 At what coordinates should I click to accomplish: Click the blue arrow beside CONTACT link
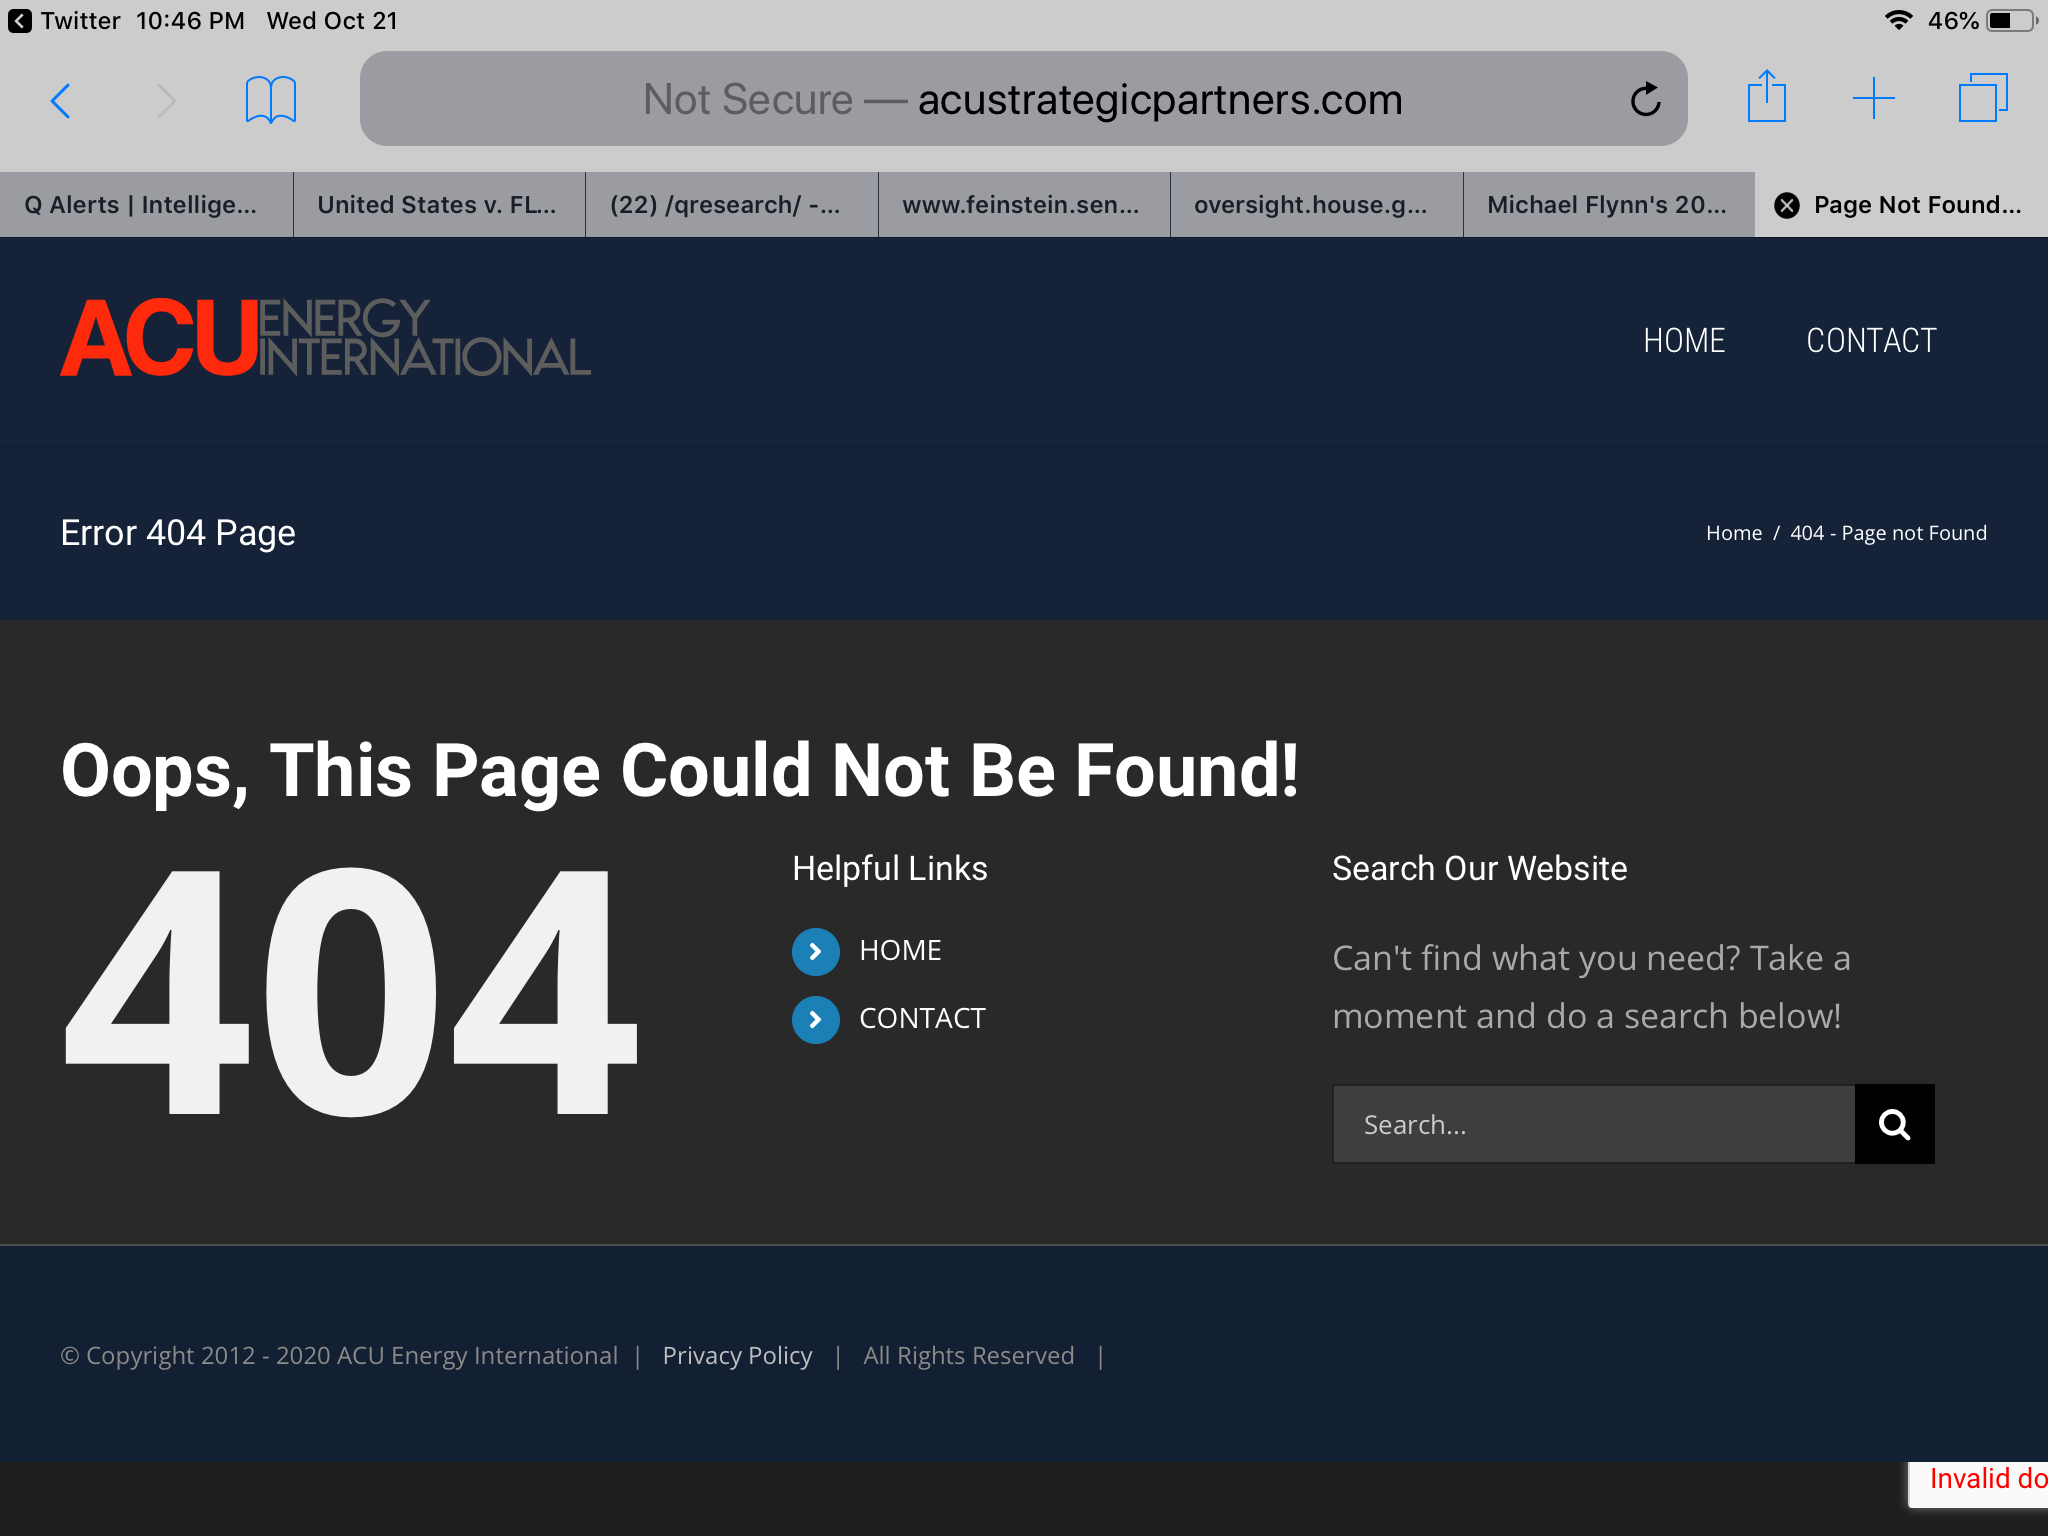[x=816, y=1019]
